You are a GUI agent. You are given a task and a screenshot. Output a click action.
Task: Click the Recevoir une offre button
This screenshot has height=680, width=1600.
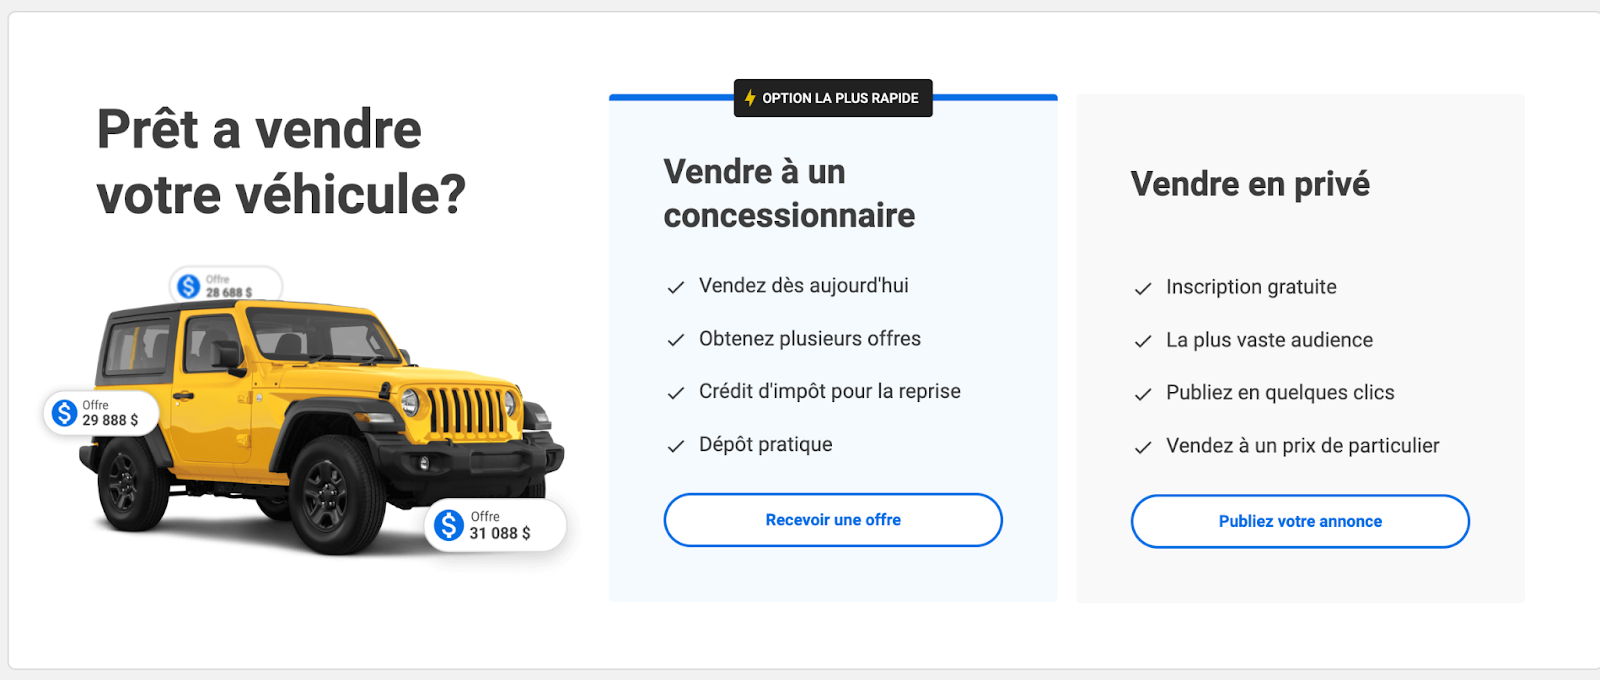833,520
